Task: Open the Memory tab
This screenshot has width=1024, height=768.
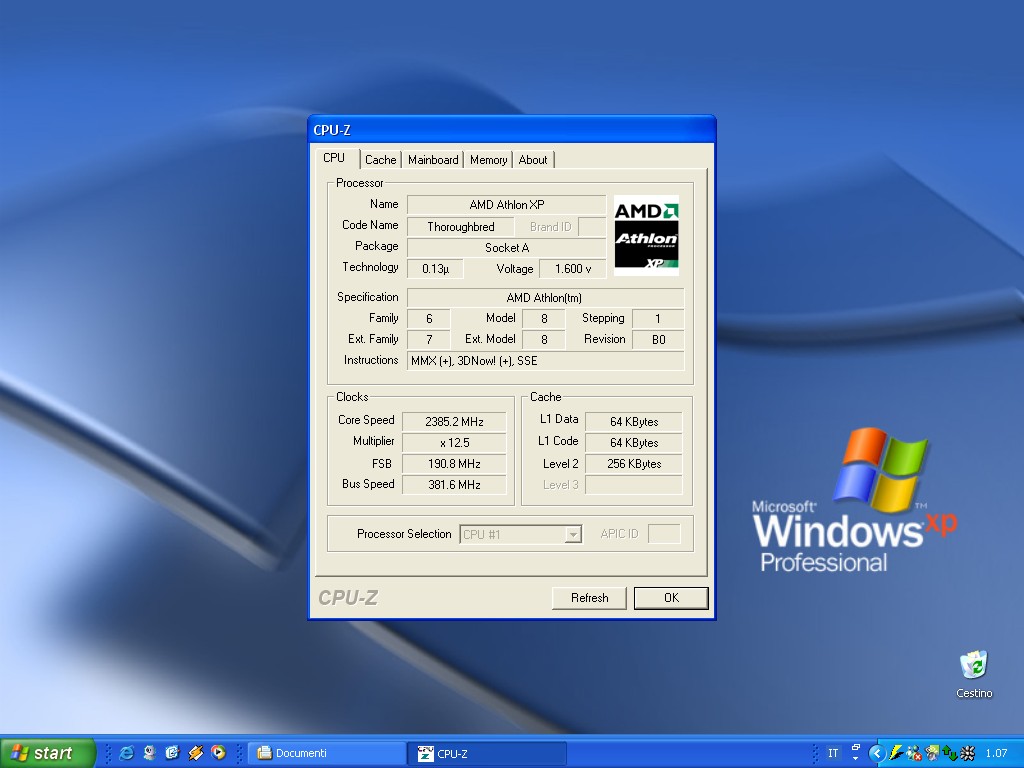Action: point(488,160)
